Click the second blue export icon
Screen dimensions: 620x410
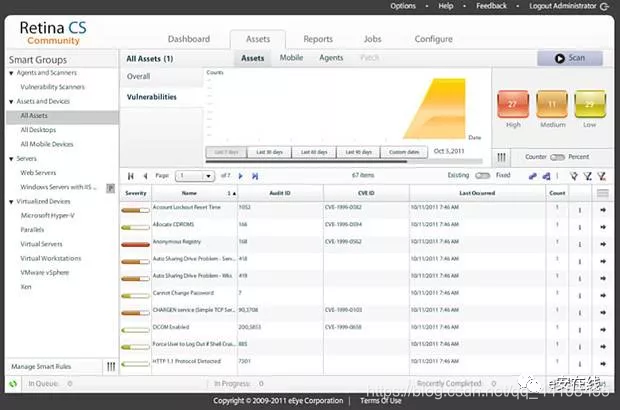(x=546, y=176)
